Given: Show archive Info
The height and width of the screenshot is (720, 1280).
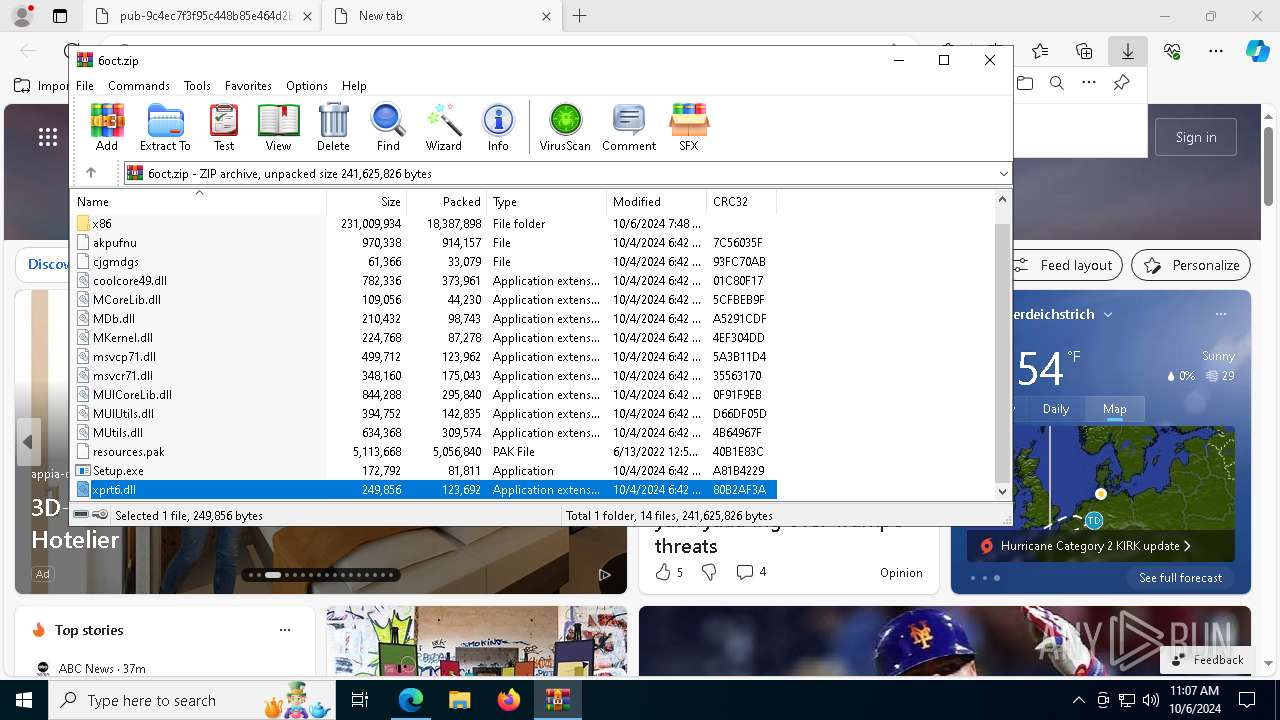Looking at the screenshot, I should pyautogui.click(x=498, y=127).
